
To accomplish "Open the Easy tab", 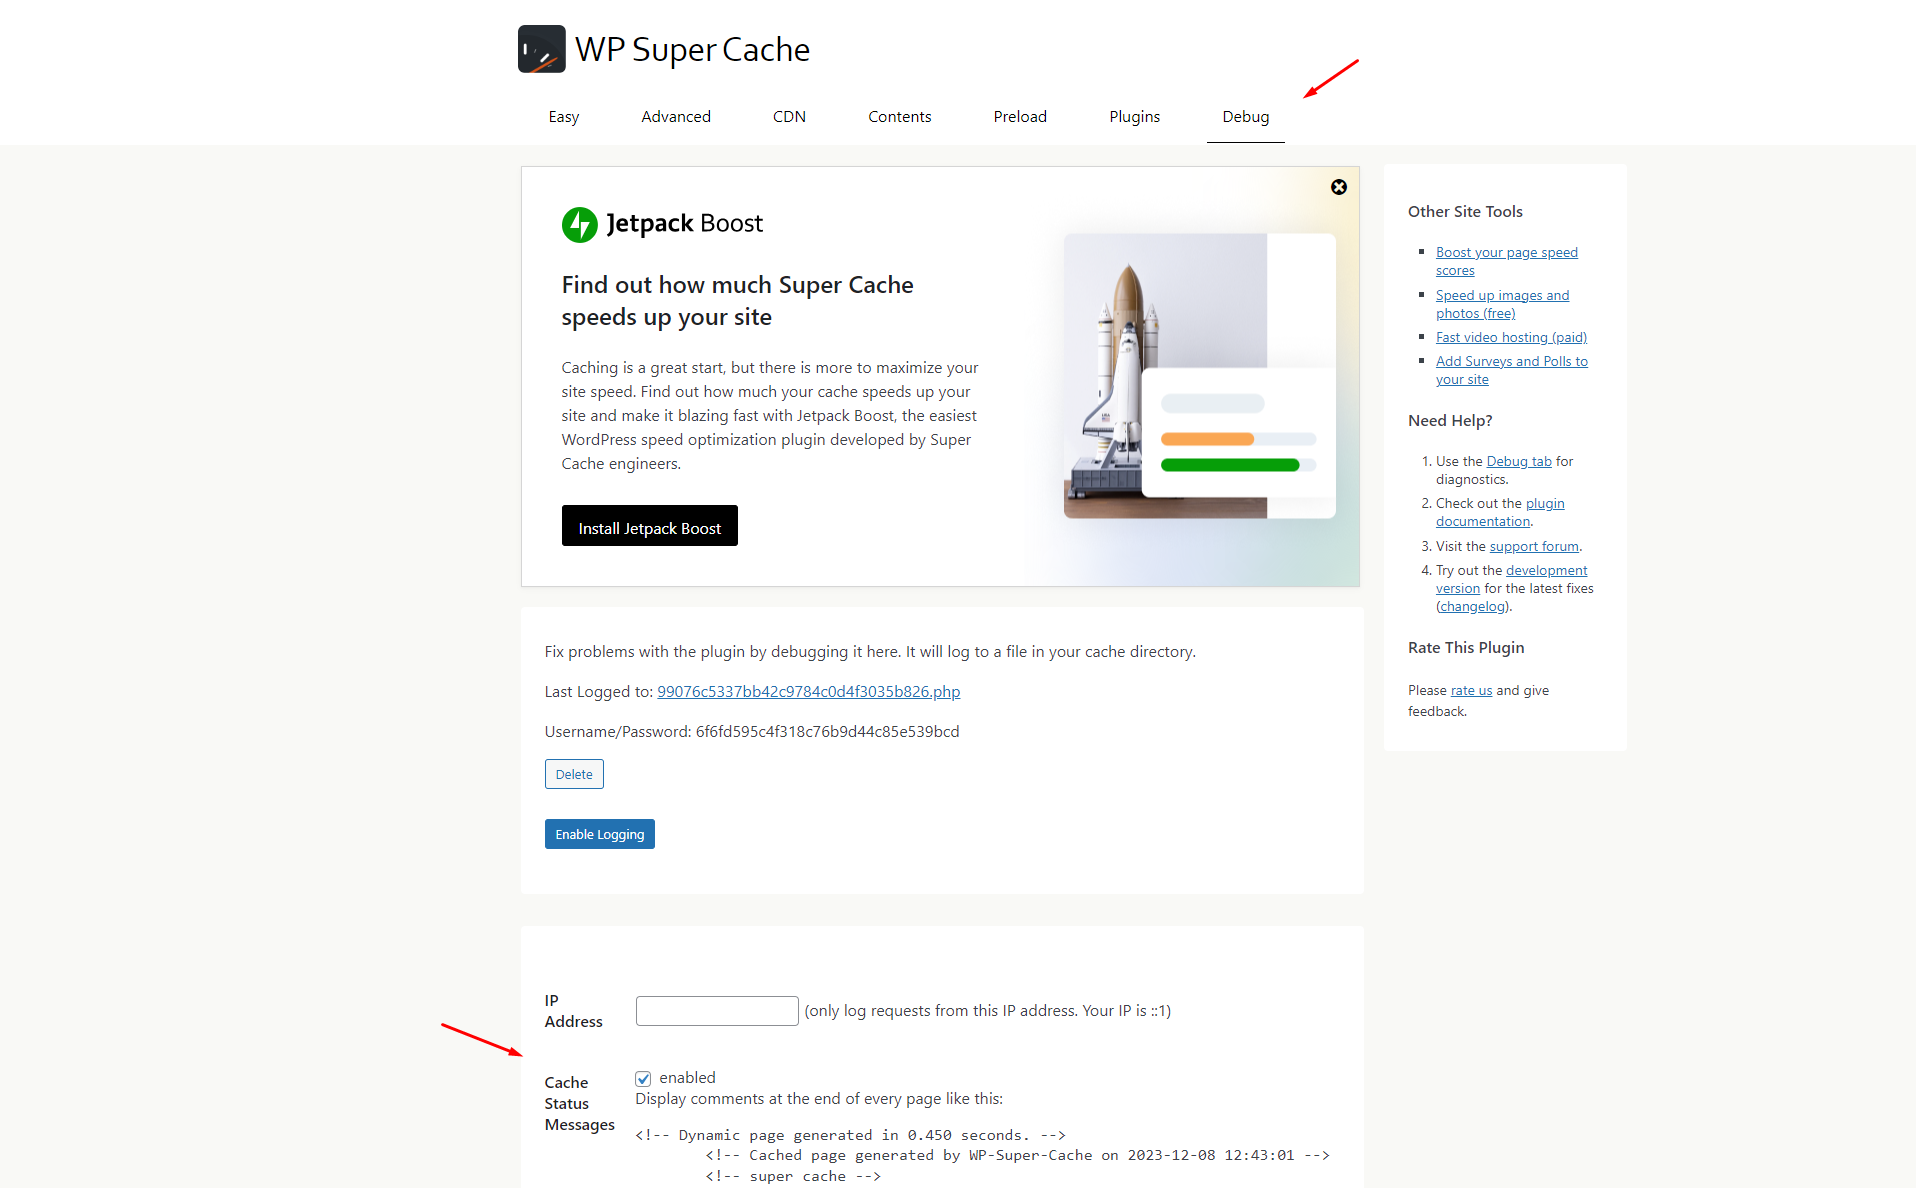I will (564, 116).
